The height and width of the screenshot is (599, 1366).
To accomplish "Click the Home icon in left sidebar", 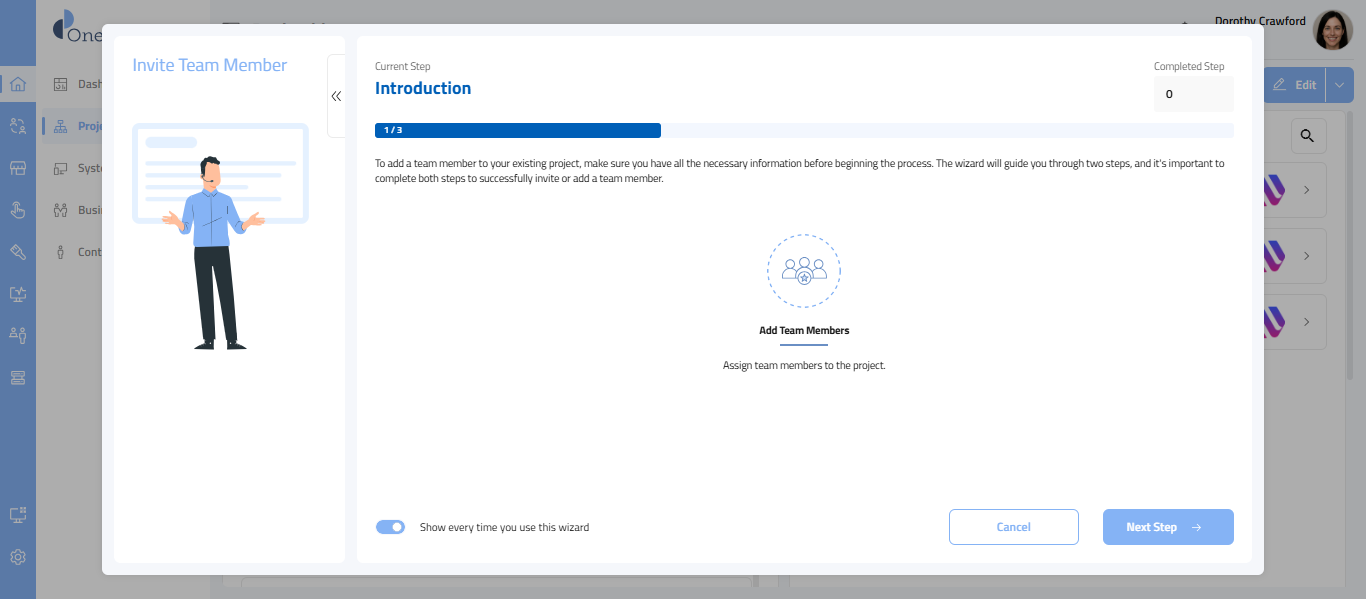I will 18,84.
